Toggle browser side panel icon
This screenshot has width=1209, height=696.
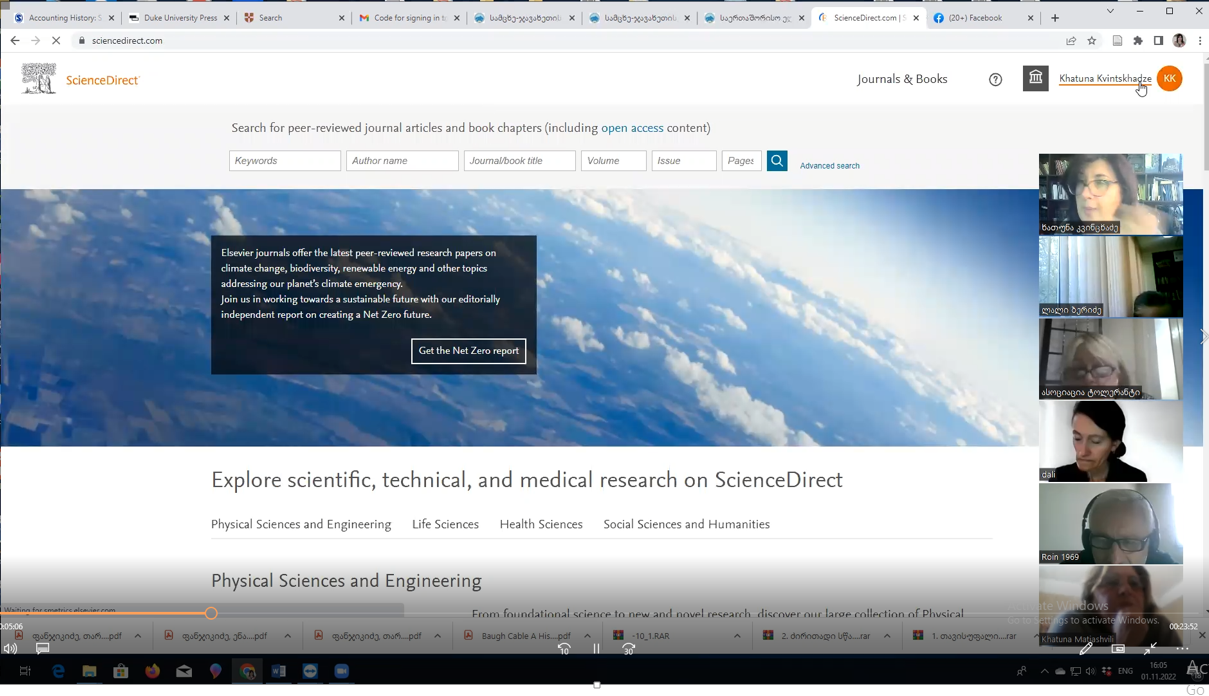click(x=1158, y=41)
